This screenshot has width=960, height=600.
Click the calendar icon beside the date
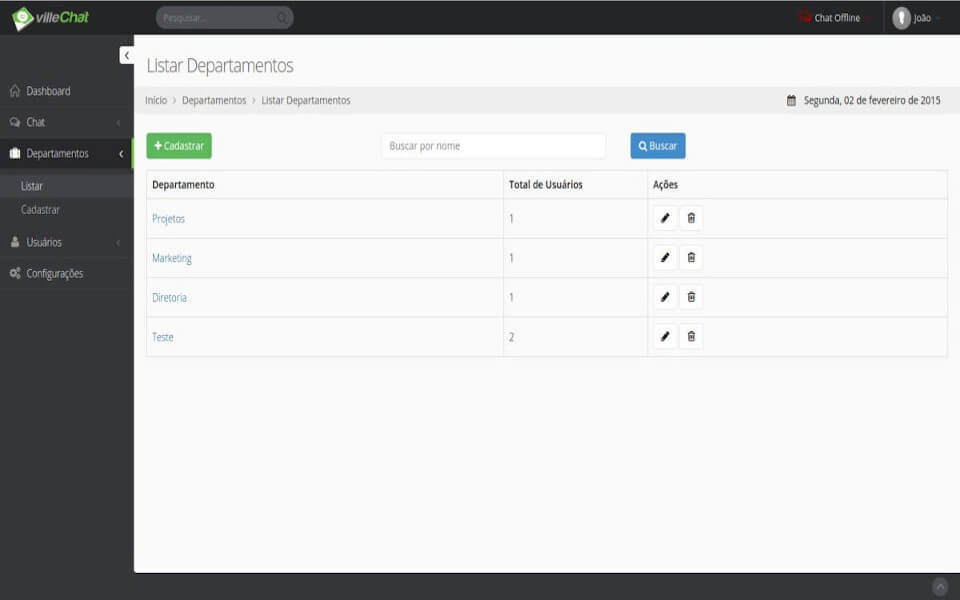[791, 100]
